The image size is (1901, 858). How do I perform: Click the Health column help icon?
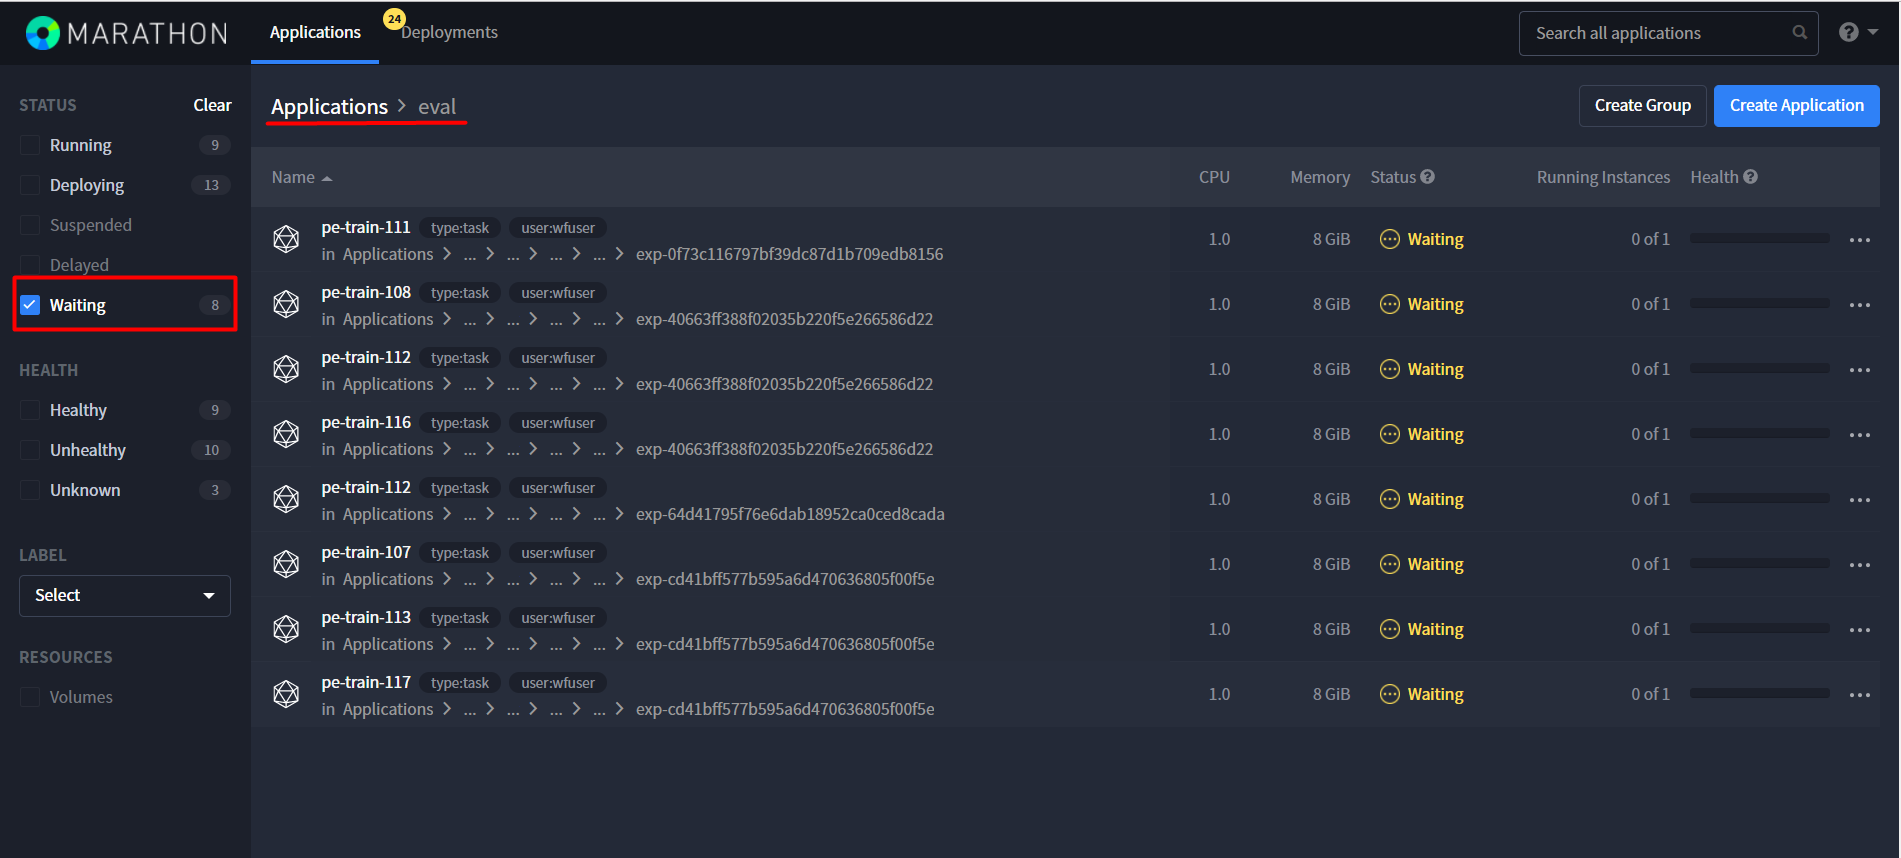coord(1750,177)
